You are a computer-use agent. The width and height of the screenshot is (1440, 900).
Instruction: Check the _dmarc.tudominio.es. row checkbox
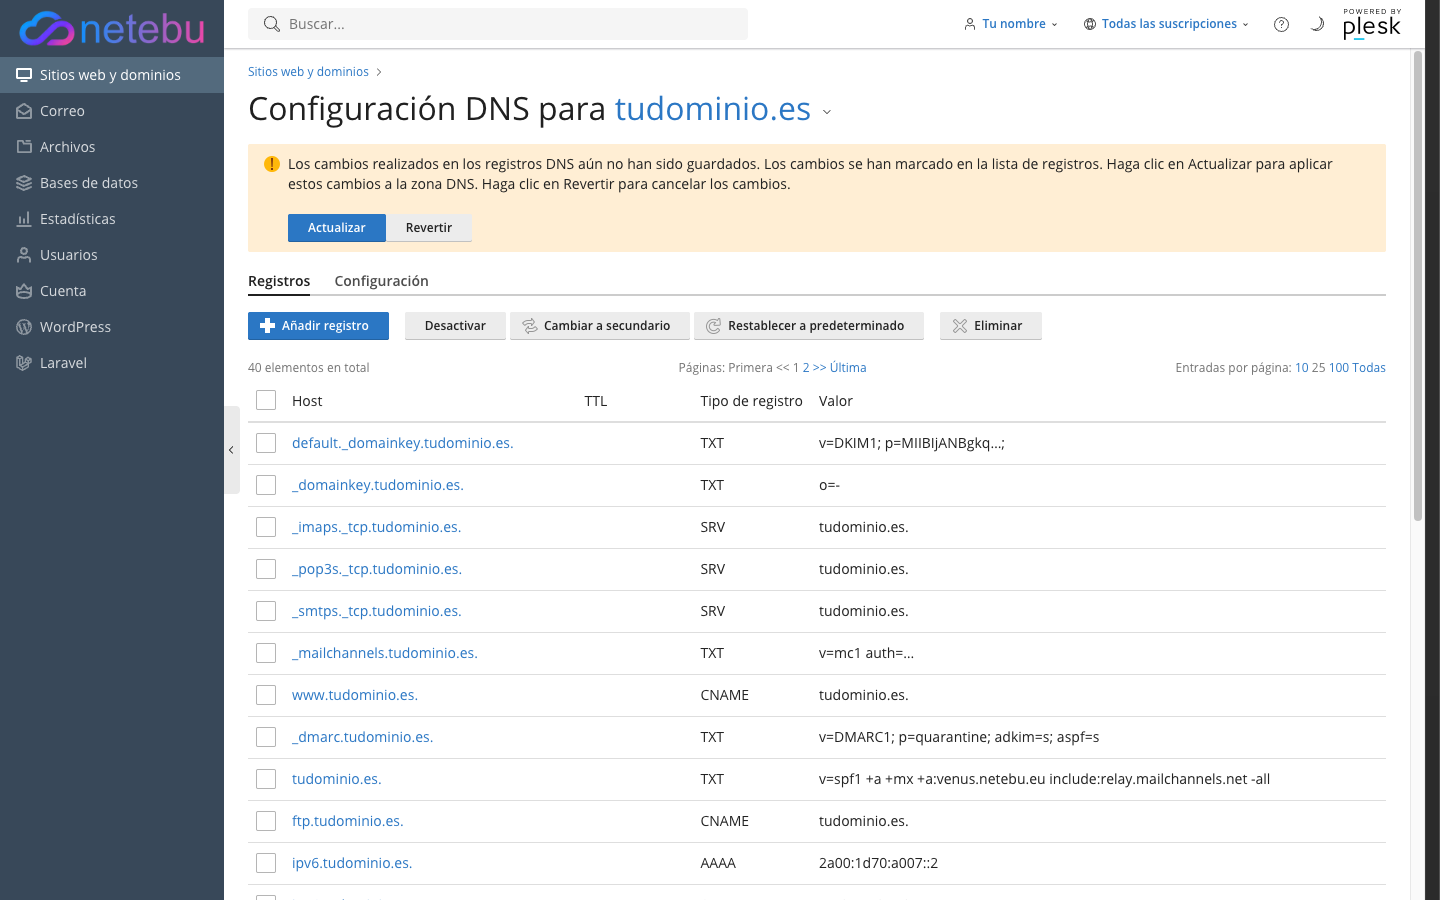266,737
